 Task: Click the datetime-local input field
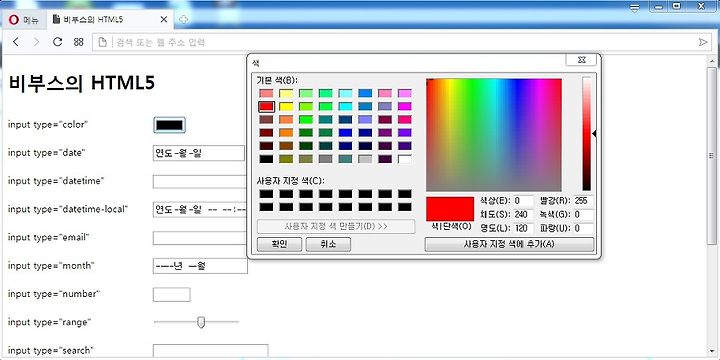200,210
